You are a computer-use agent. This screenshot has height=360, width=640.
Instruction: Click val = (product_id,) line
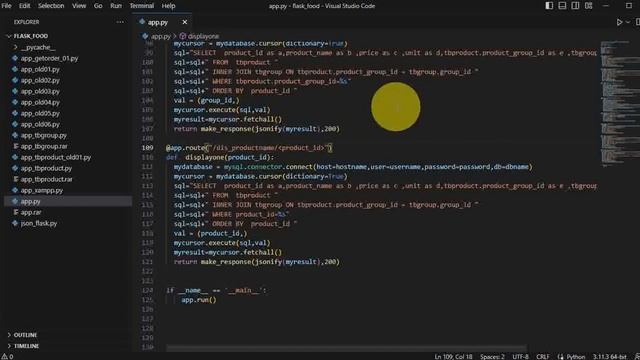click(x=210, y=233)
